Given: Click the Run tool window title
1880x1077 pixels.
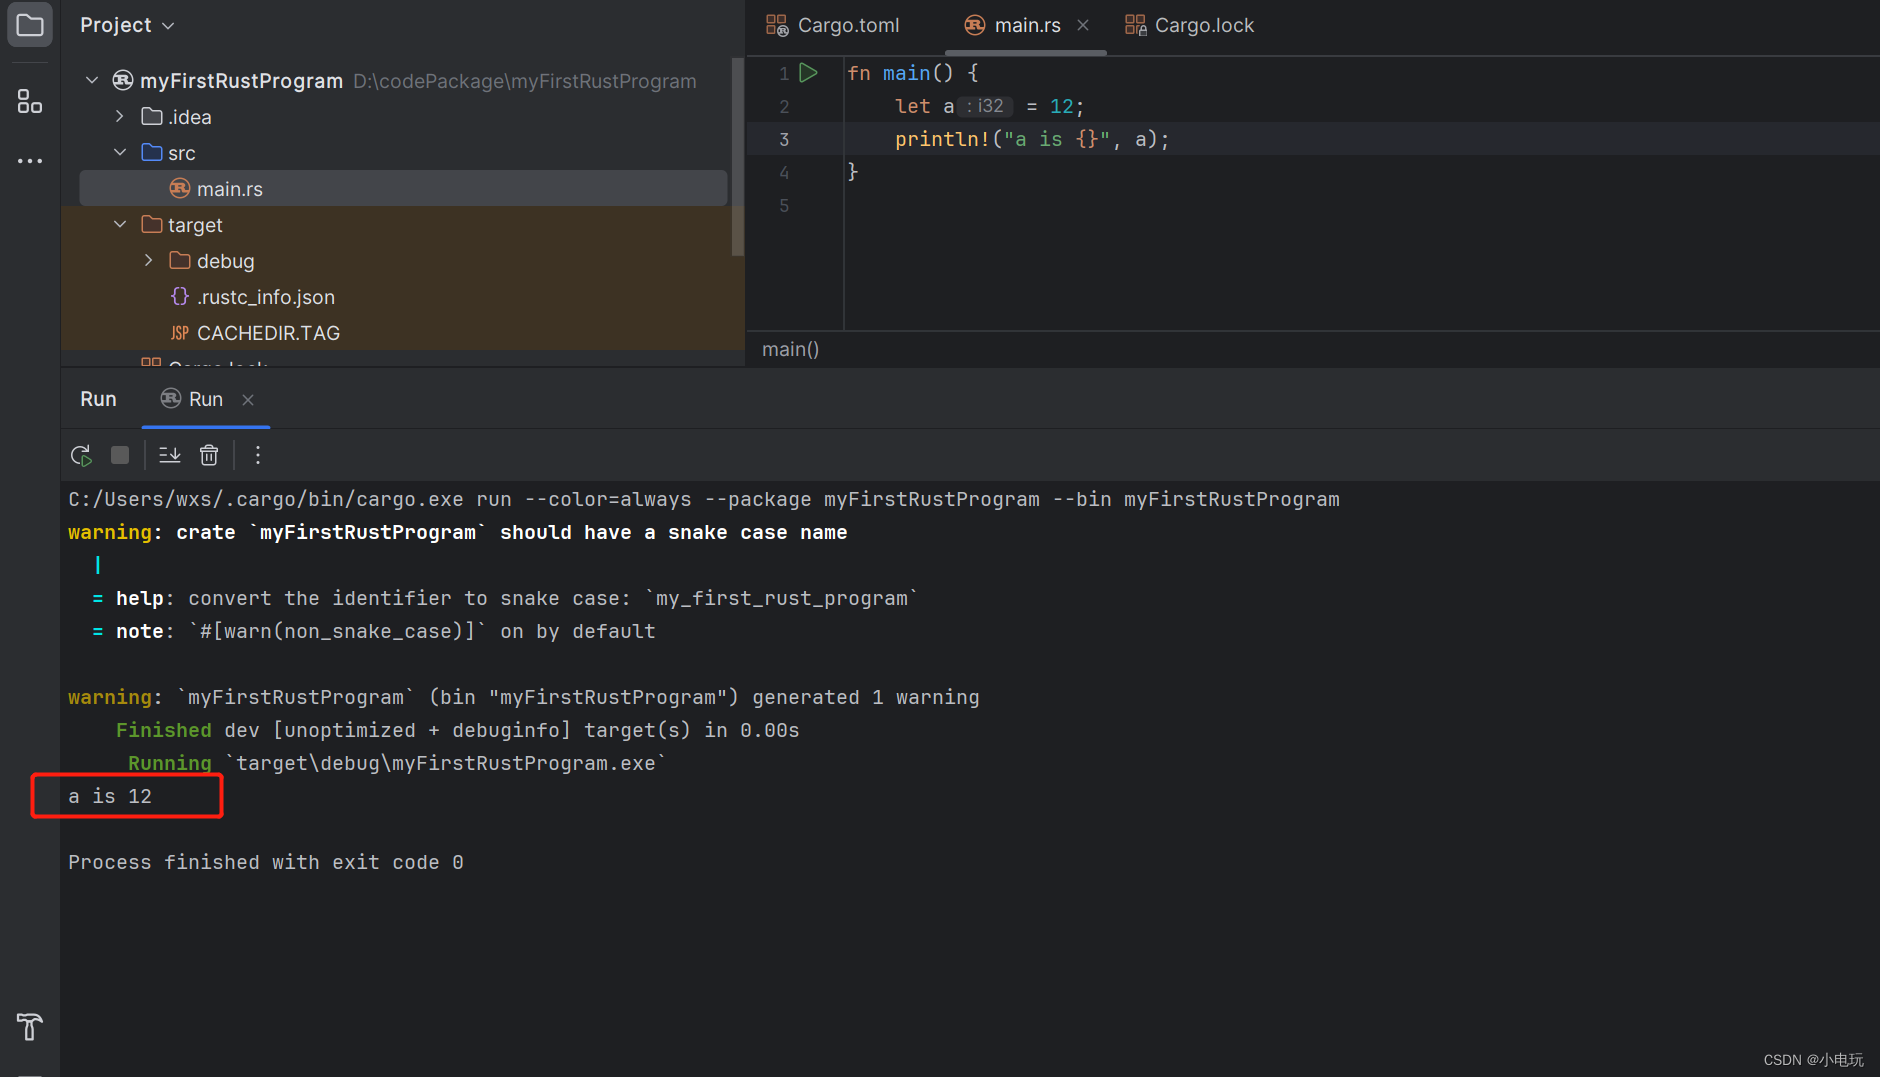Looking at the screenshot, I should coord(98,399).
